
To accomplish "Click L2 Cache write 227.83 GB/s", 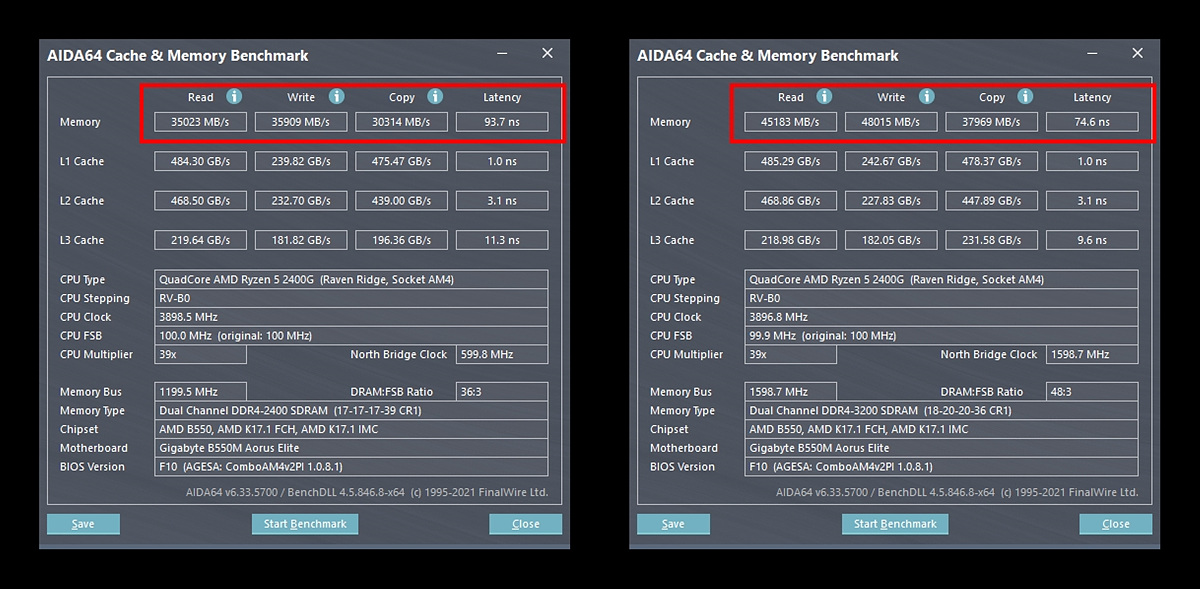I will 891,201.
